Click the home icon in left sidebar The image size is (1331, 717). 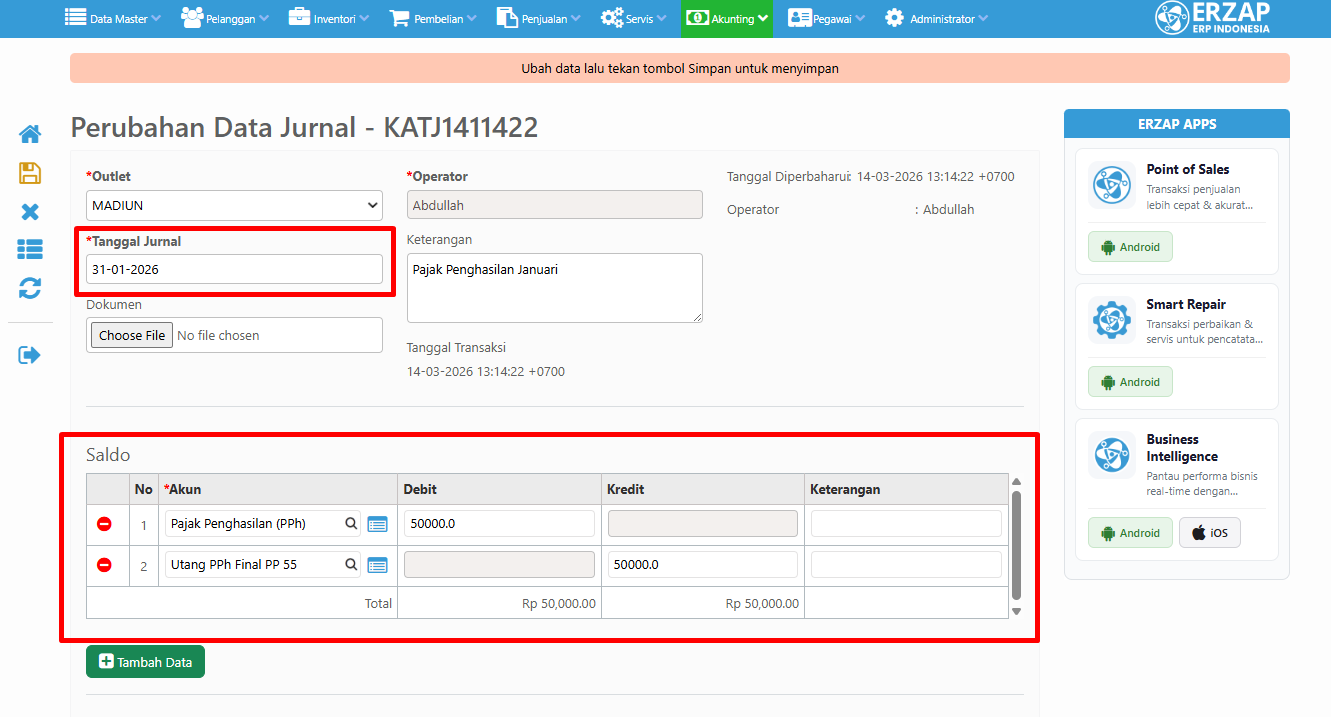pyautogui.click(x=30, y=134)
